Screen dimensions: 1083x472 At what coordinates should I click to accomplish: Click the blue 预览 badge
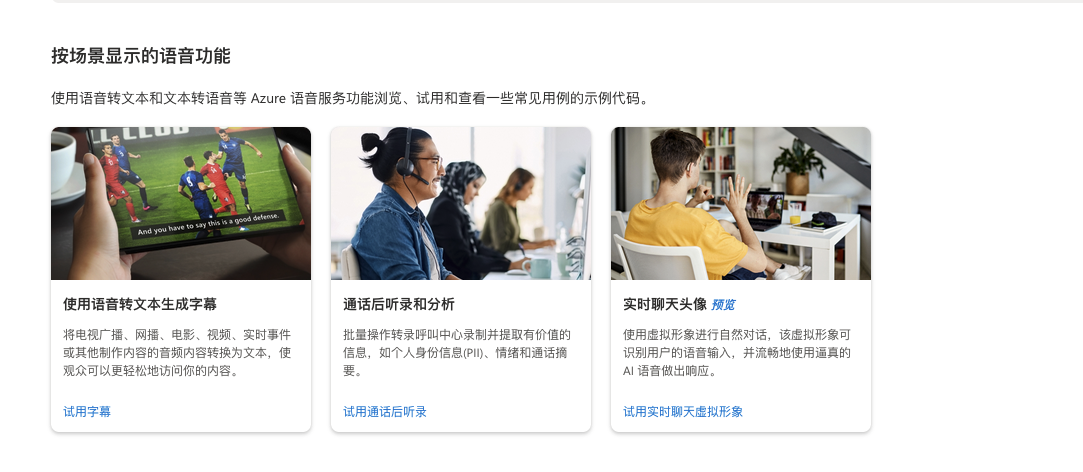point(723,305)
